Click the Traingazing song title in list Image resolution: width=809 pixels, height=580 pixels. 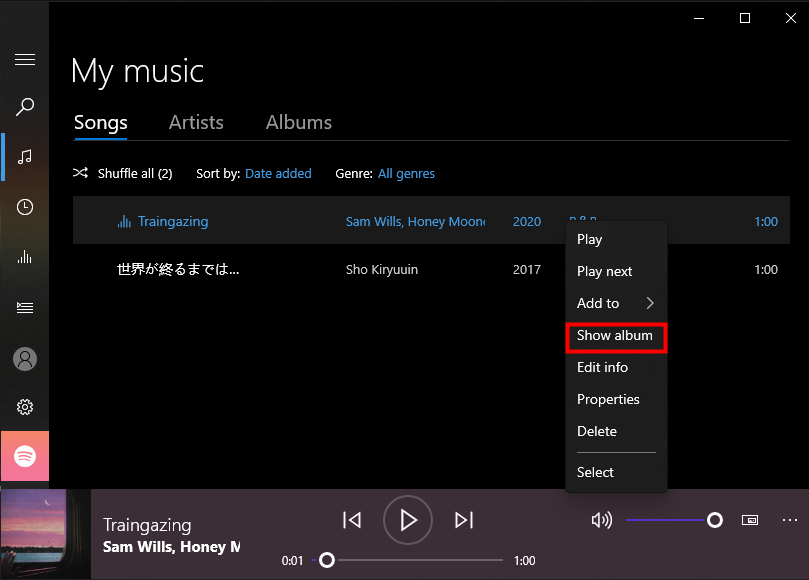pyautogui.click(x=173, y=221)
